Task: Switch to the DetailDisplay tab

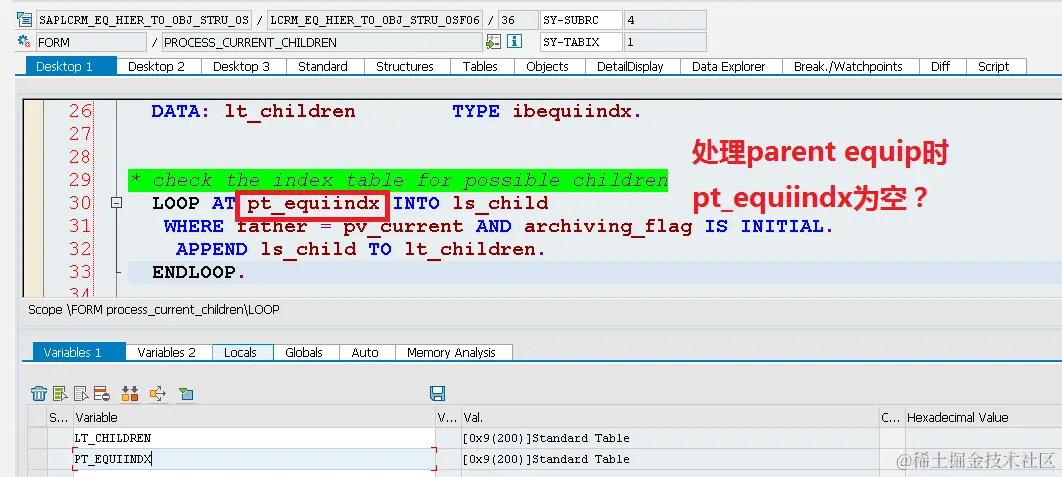Action: (631, 66)
